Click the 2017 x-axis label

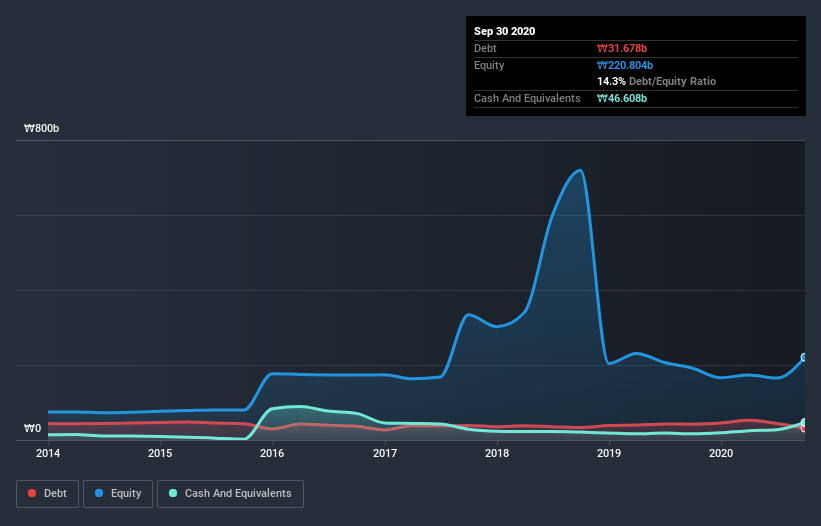coord(385,453)
